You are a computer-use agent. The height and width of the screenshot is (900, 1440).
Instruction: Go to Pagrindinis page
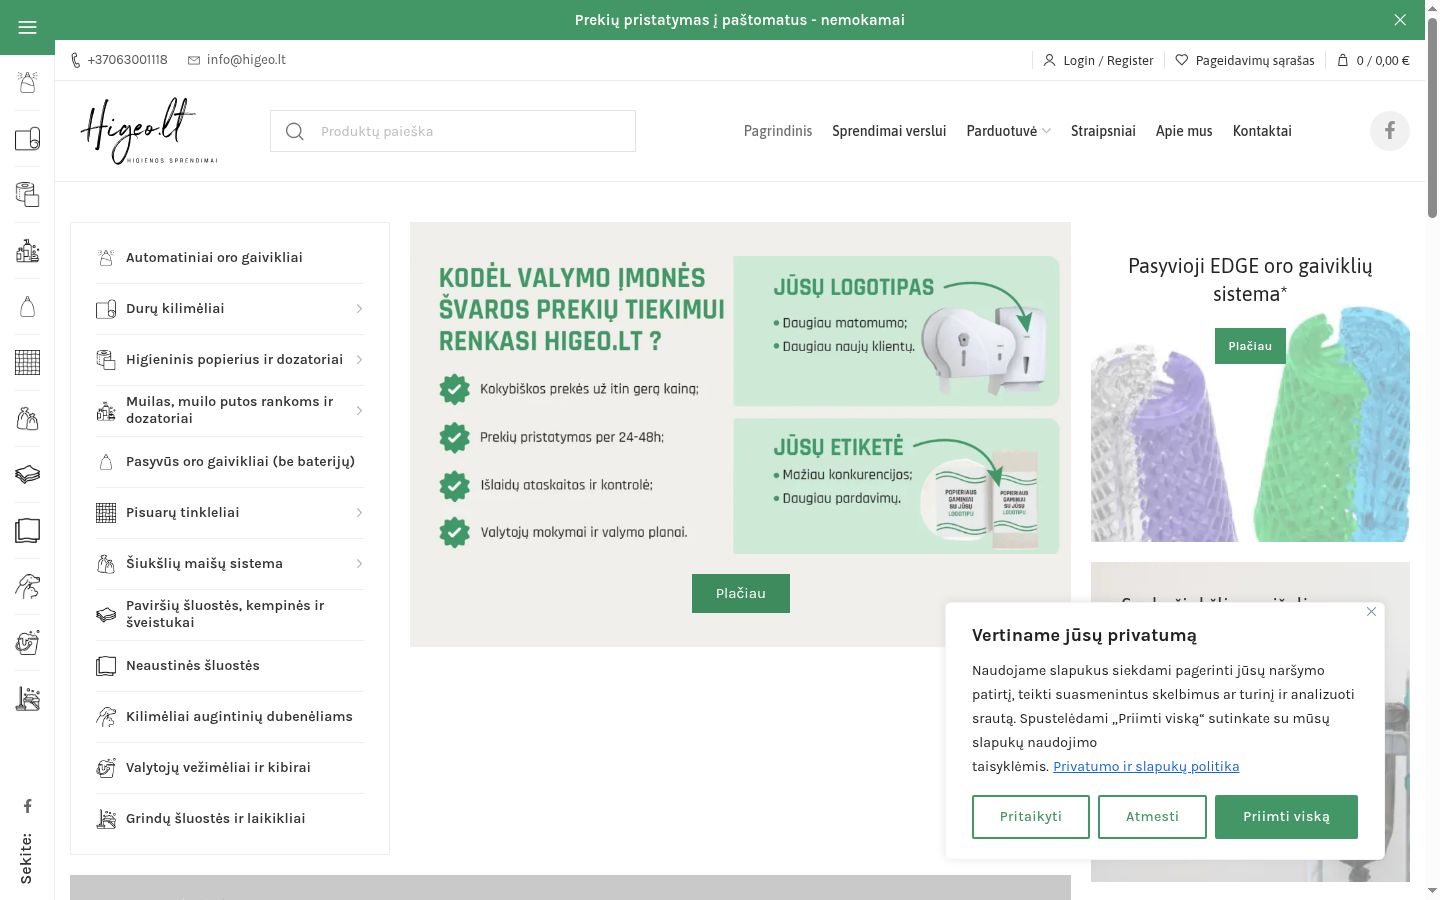tap(778, 131)
